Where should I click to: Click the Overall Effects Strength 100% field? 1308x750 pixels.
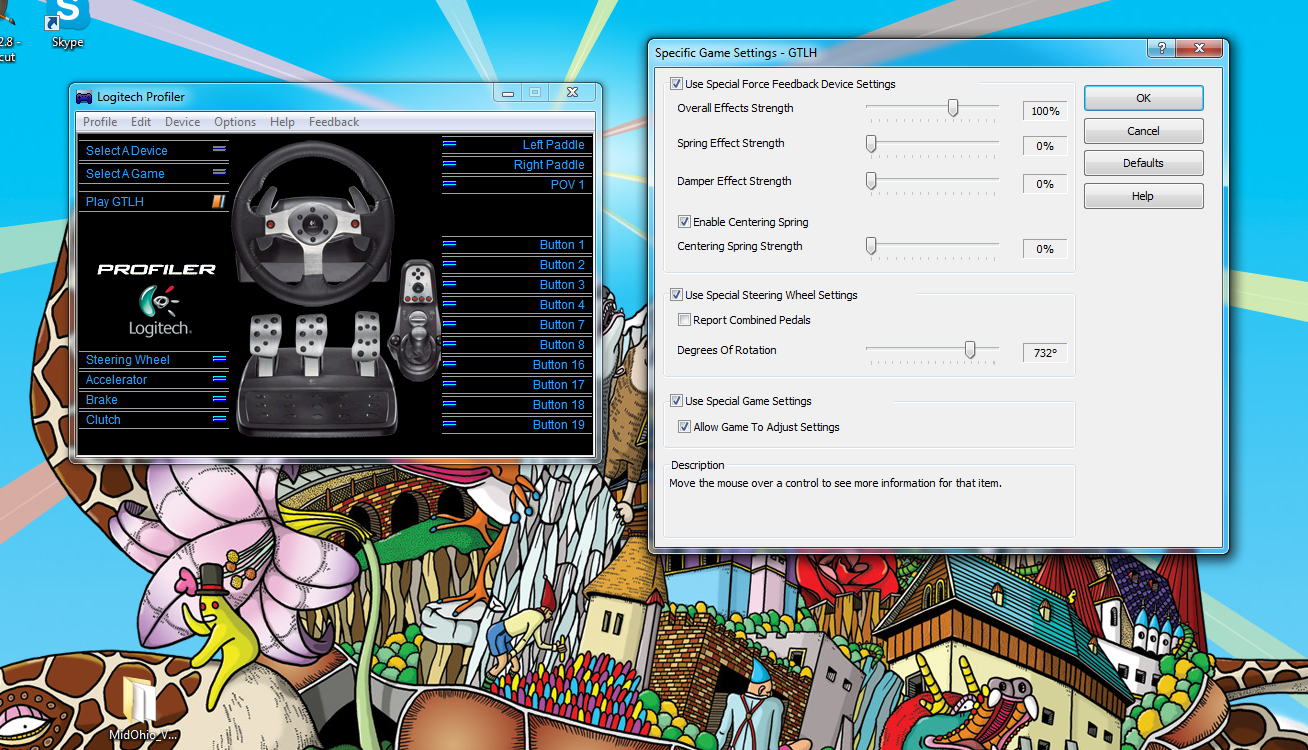[x=1045, y=111]
